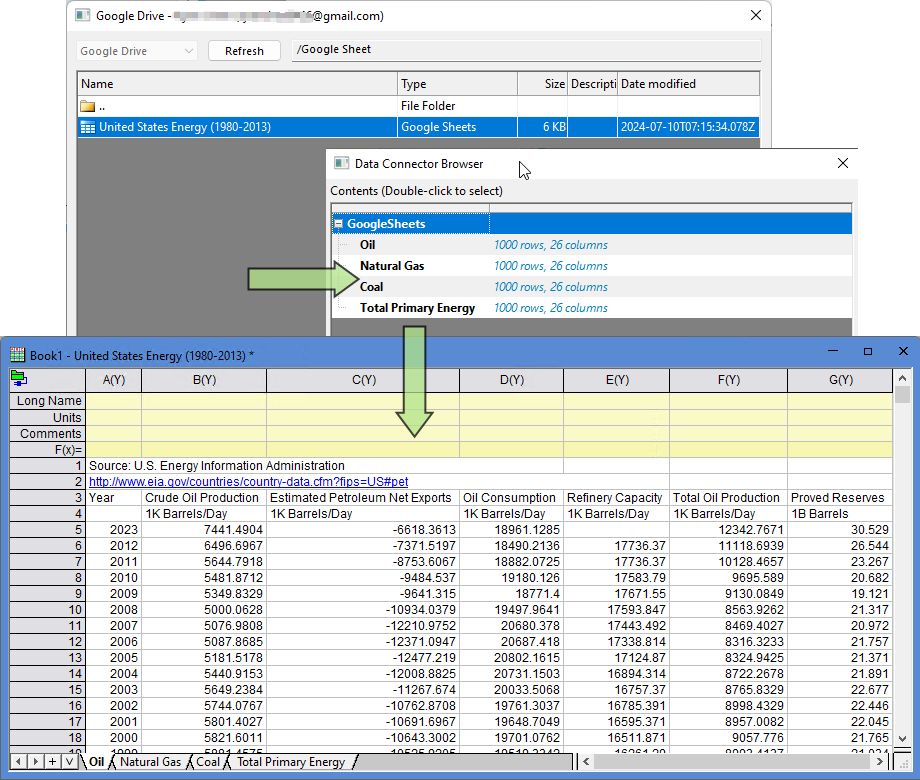
Task: Switch to the Total Primary Energy sheet tab
Action: (x=291, y=762)
